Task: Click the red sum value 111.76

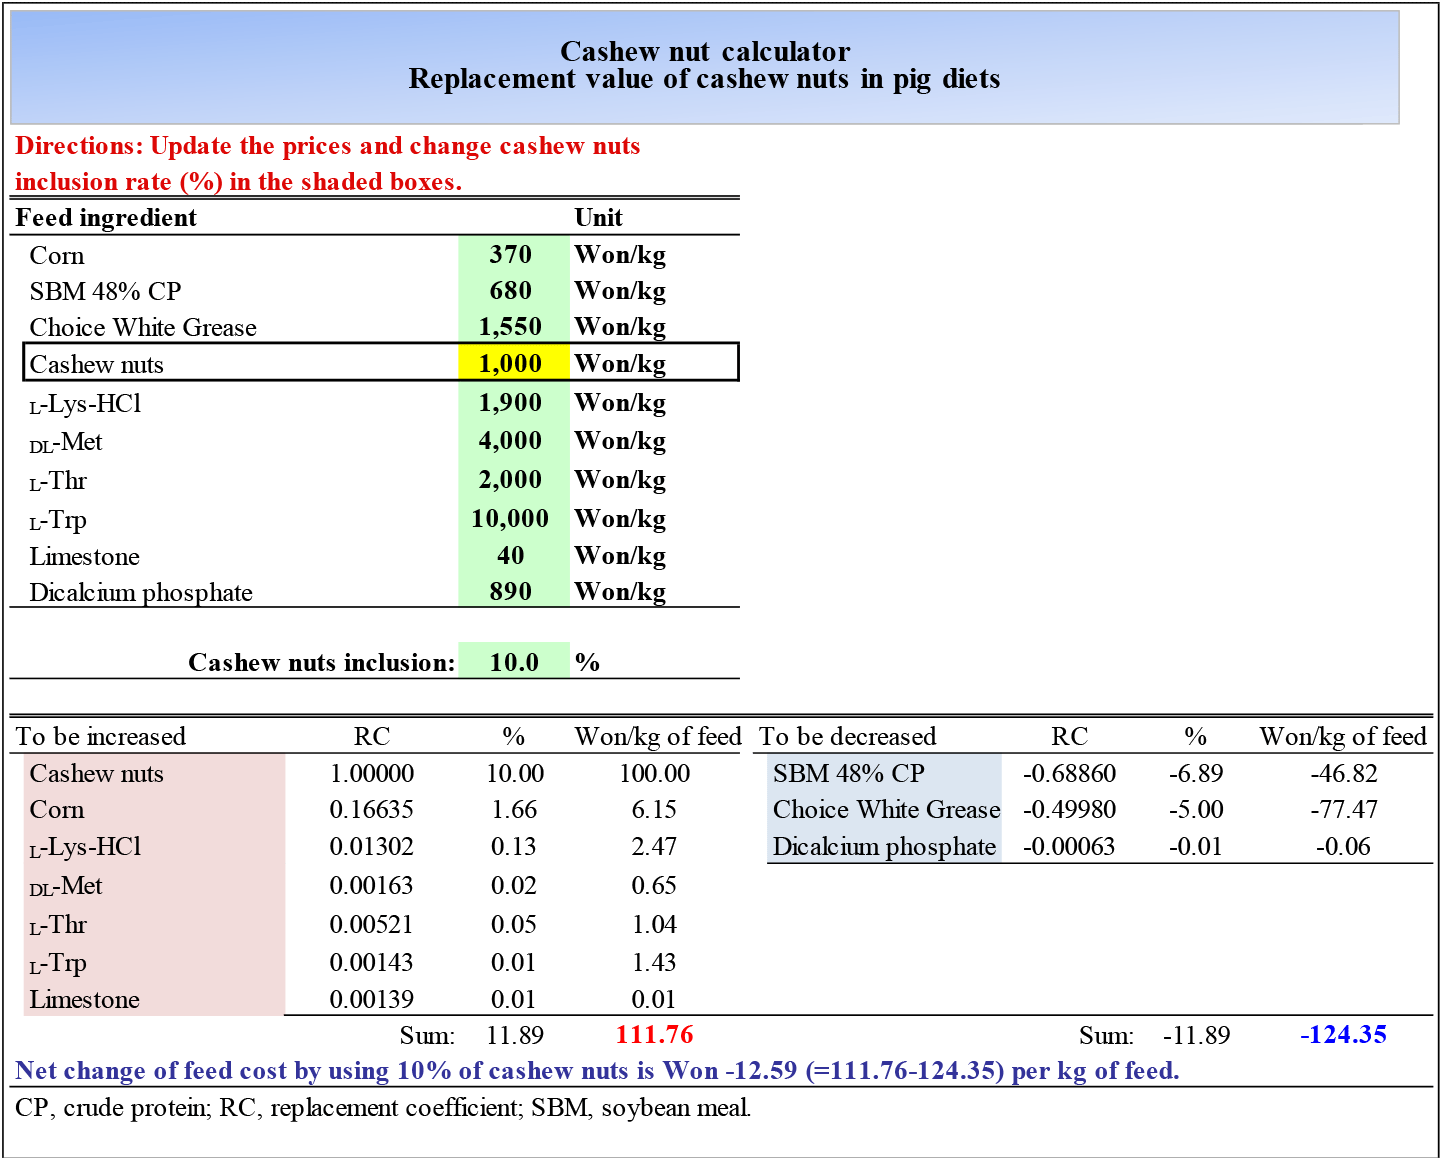Action: point(654,1035)
